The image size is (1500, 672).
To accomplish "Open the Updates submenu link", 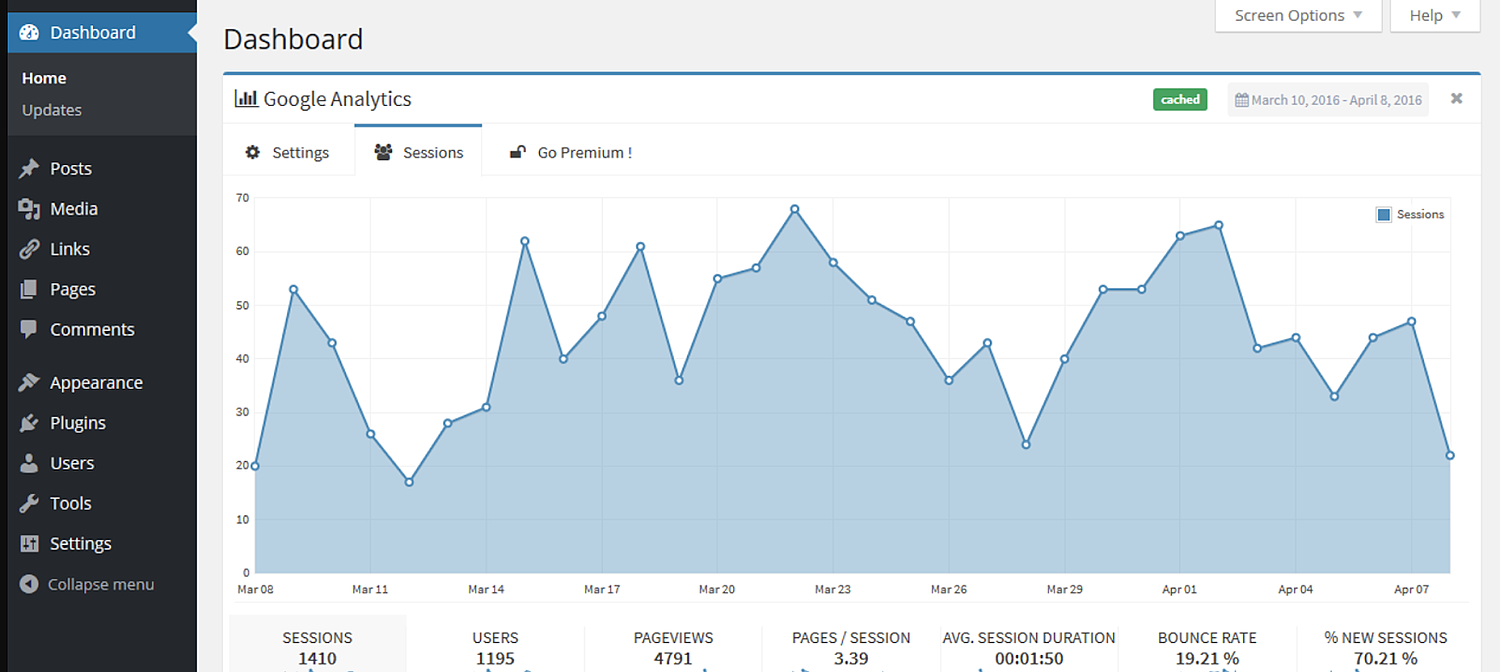I will click(x=52, y=110).
